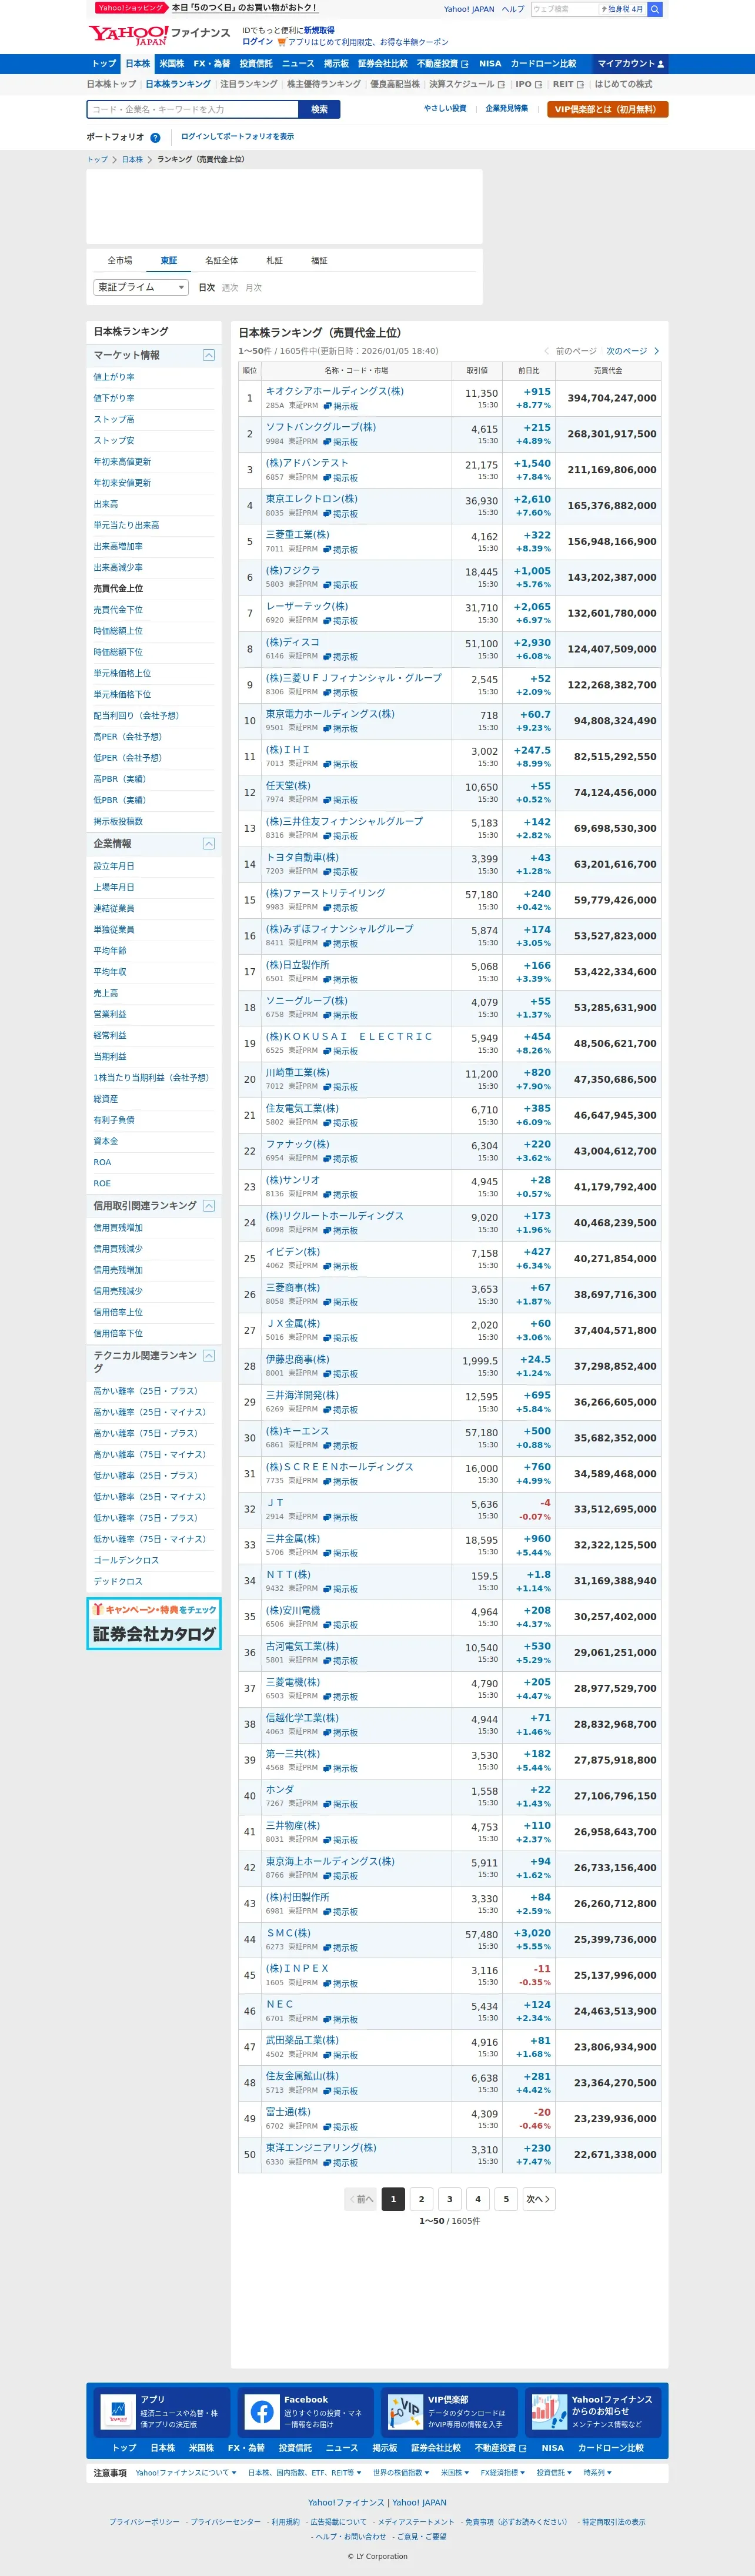
Task: Click the board icon for 三菱重工業
Action: pyautogui.click(x=327, y=550)
